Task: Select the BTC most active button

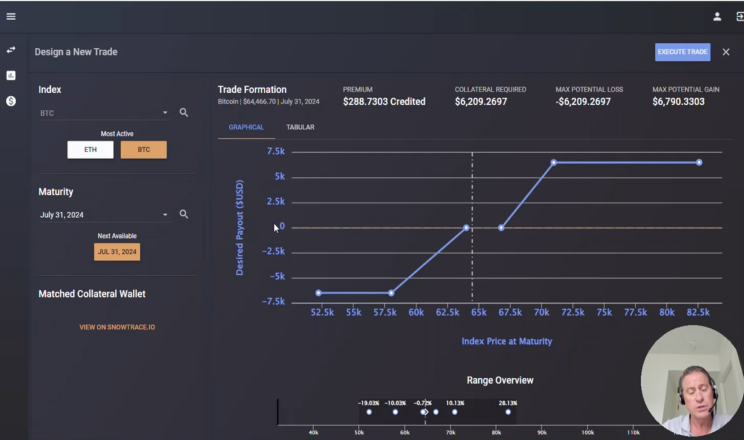Action: tap(143, 150)
